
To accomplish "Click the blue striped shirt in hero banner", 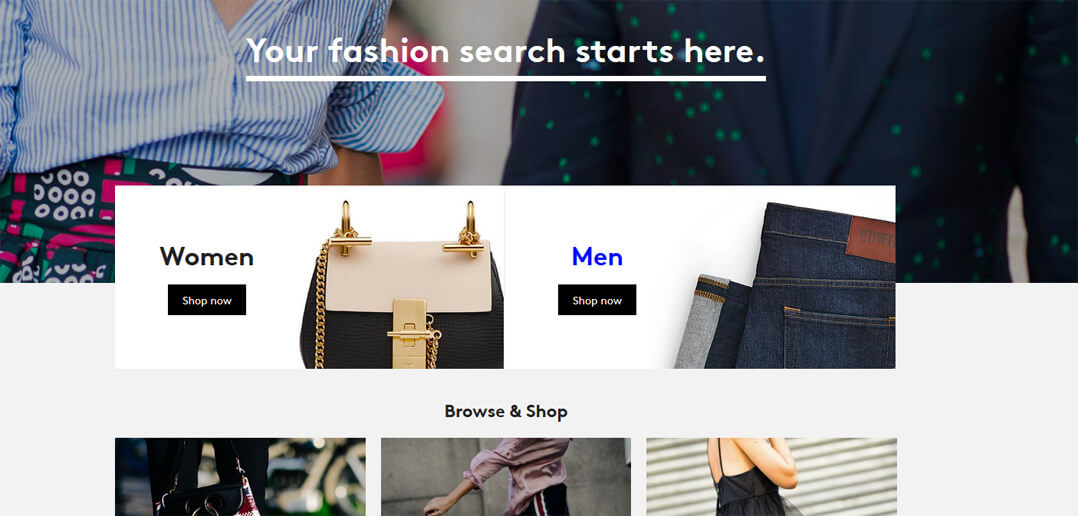I will coord(206,86).
